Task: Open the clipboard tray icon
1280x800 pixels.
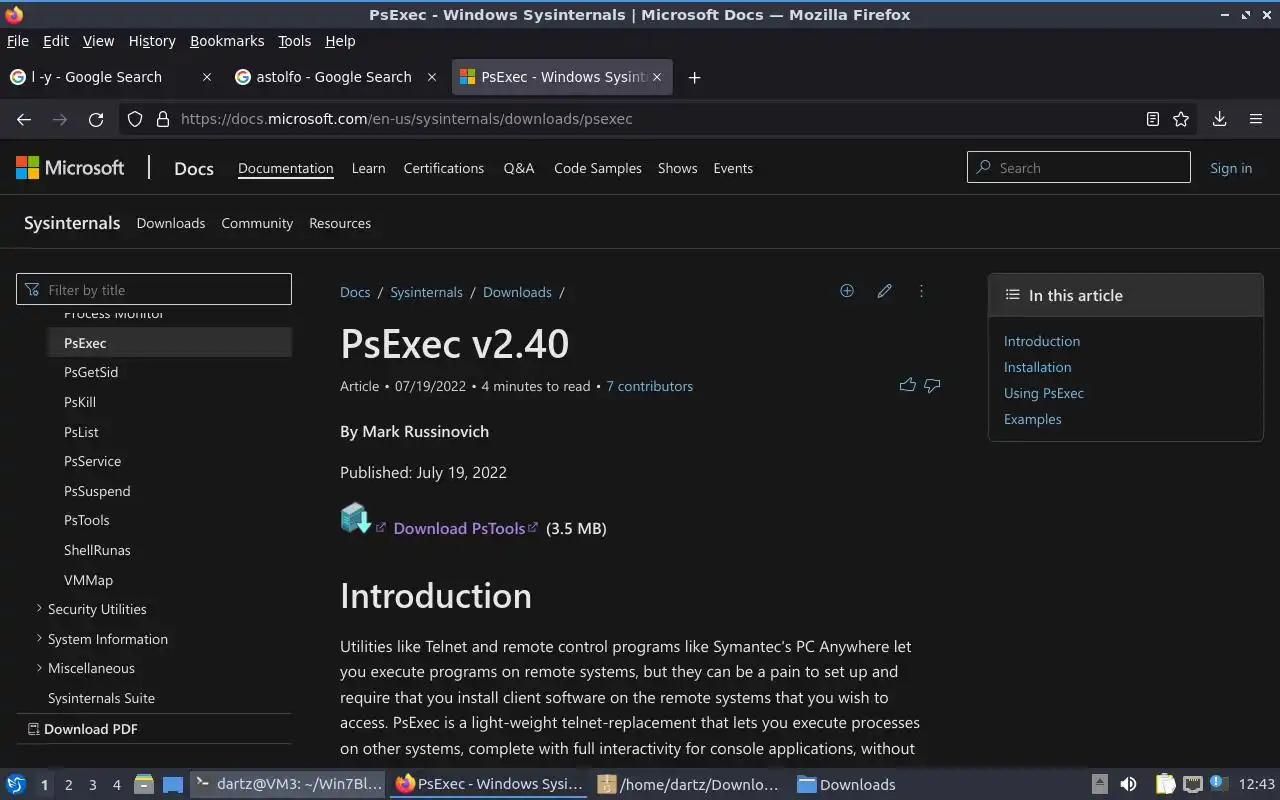Action: coord(1165,784)
